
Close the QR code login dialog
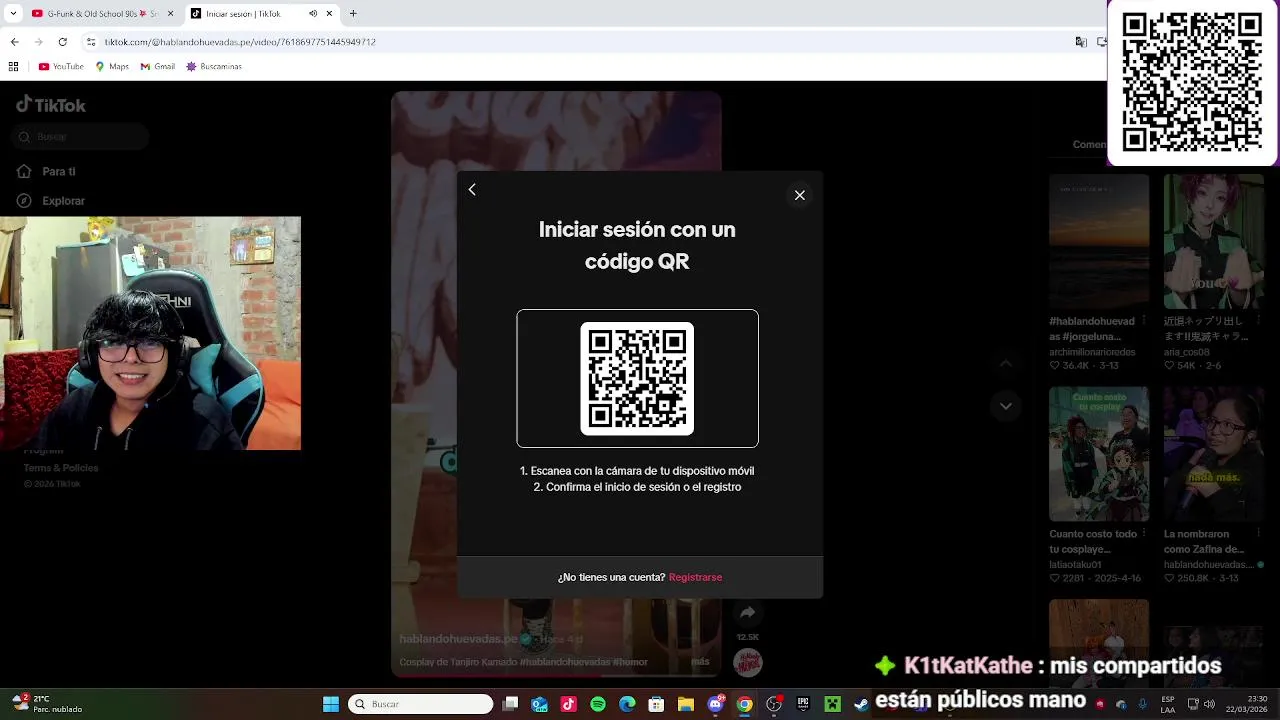coord(800,195)
